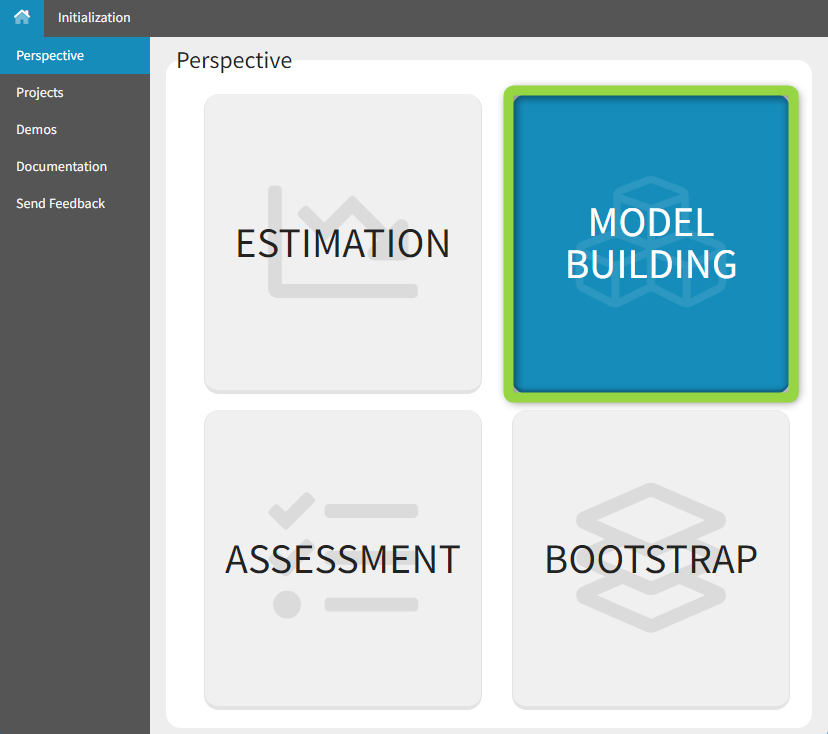Select the MODEL BUILDING text label
The height and width of the screenshot is (734, 828).
(651, 243)
